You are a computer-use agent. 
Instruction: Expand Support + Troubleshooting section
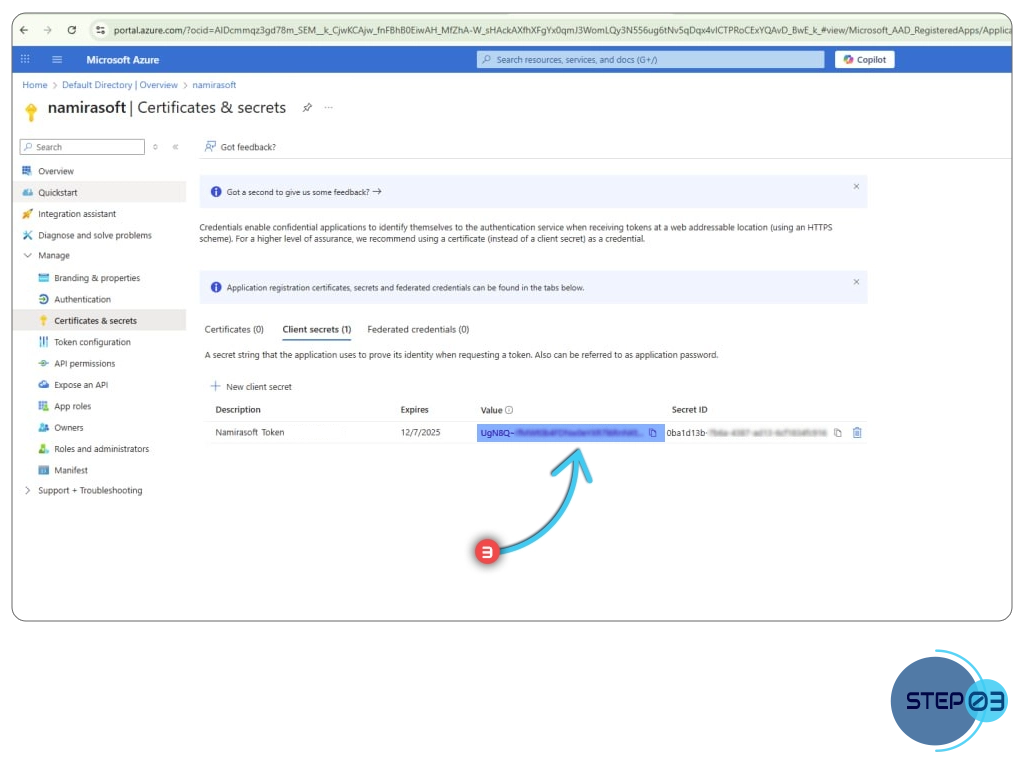click(x=28, y=491)
